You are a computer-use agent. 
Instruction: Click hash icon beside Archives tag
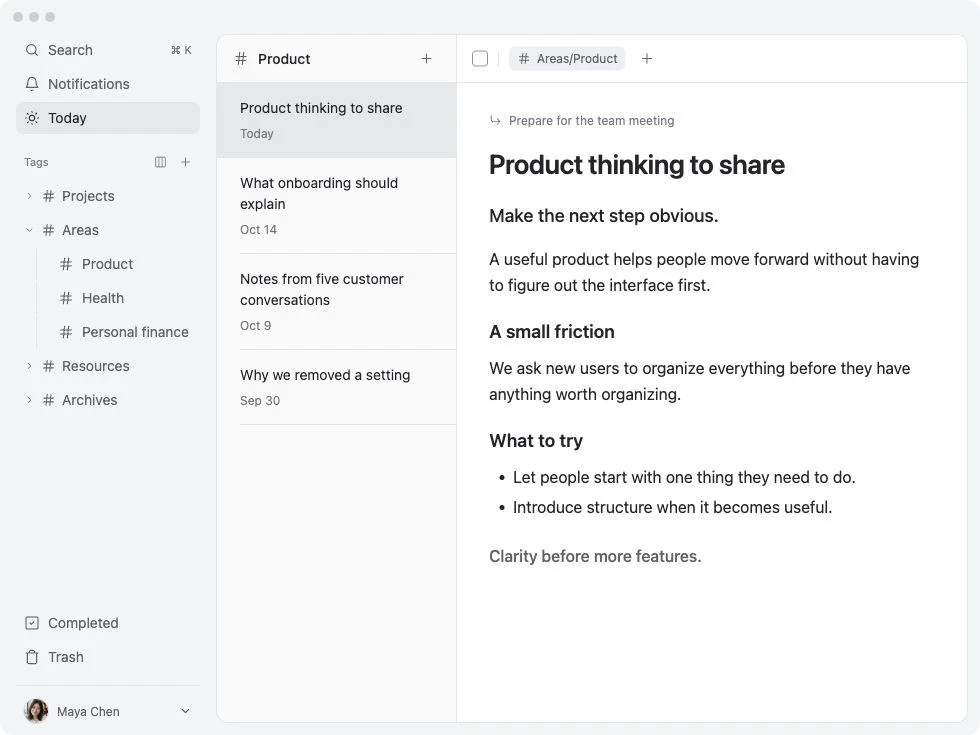(x=49, y=400)
